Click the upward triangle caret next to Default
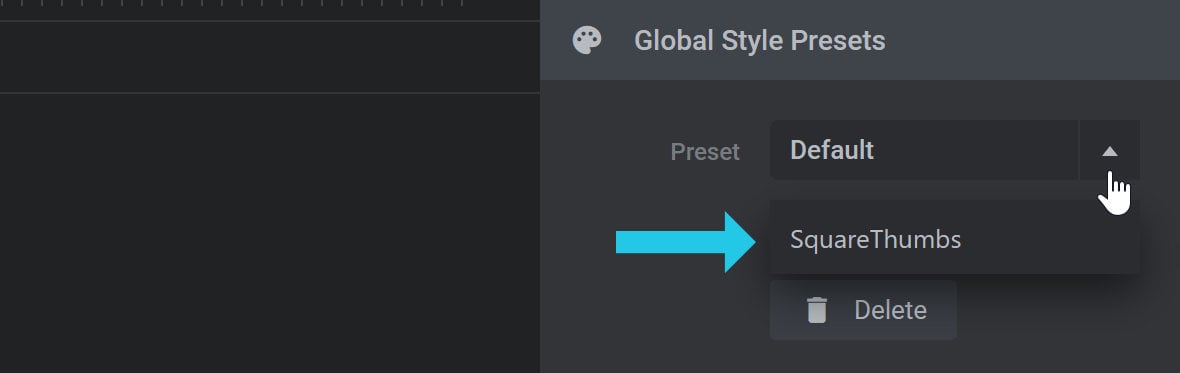This screenshot has width=1180, height=373. [x=1109, y=151]
